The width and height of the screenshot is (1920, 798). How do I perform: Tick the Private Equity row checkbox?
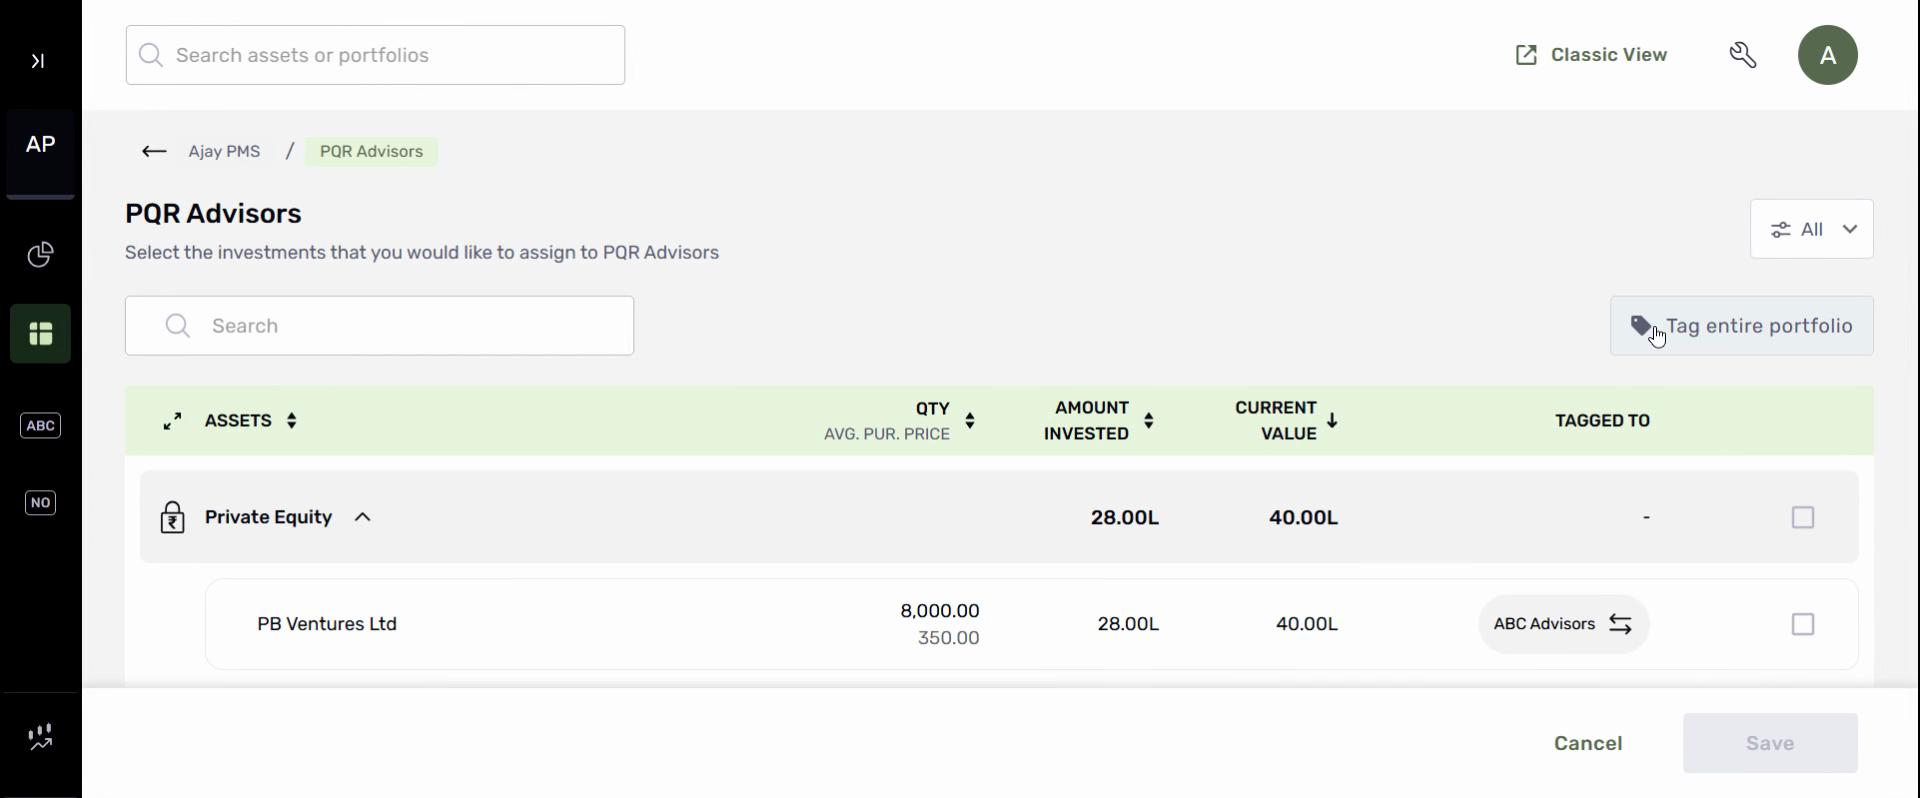[1803, 518]
